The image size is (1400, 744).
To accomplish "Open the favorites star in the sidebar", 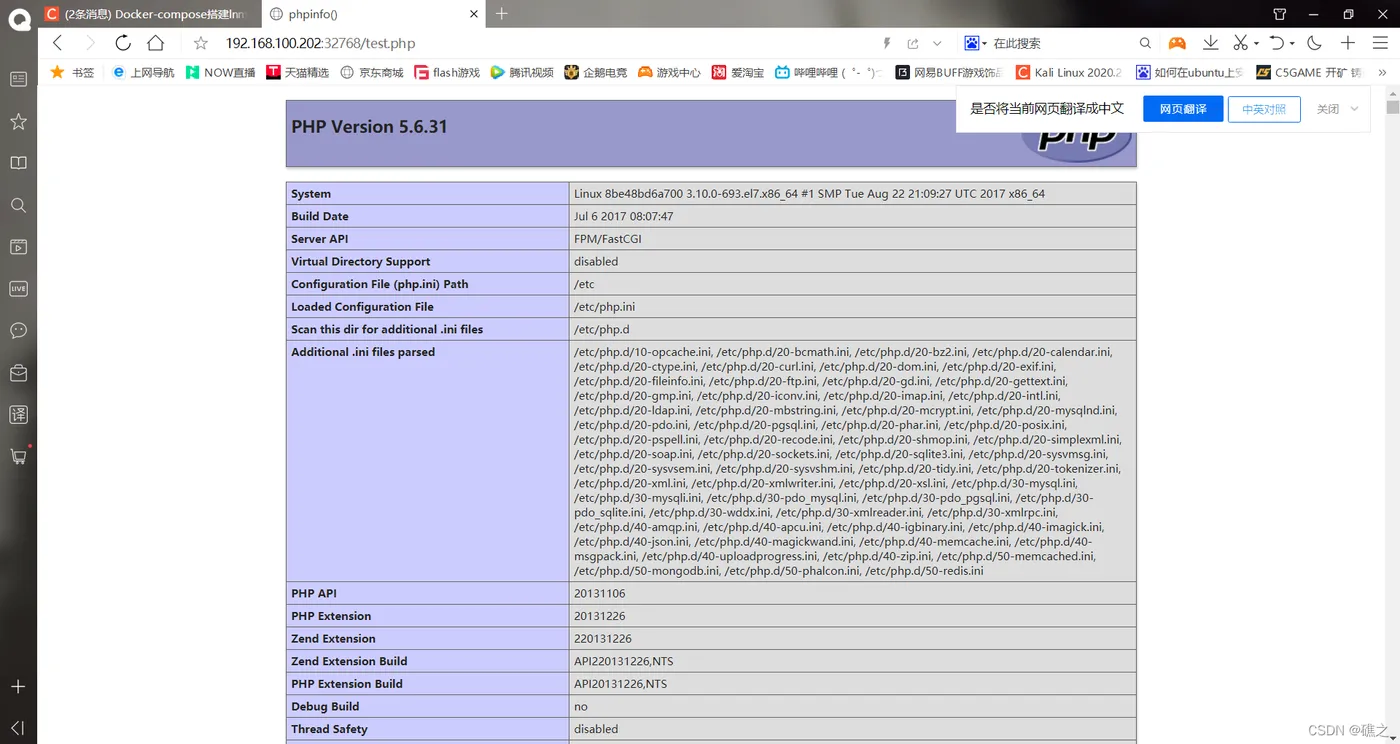I will tap(18, 121).
